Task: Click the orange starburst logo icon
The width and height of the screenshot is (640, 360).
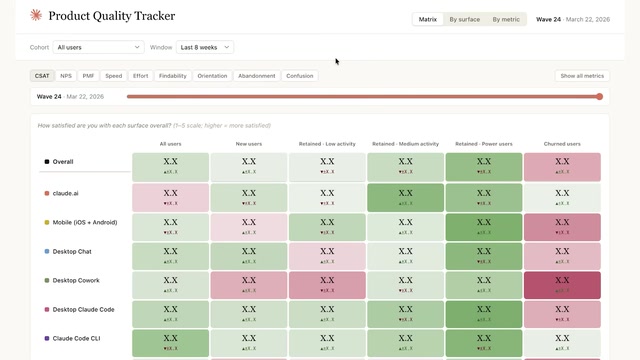Action: tap(36, 15)
